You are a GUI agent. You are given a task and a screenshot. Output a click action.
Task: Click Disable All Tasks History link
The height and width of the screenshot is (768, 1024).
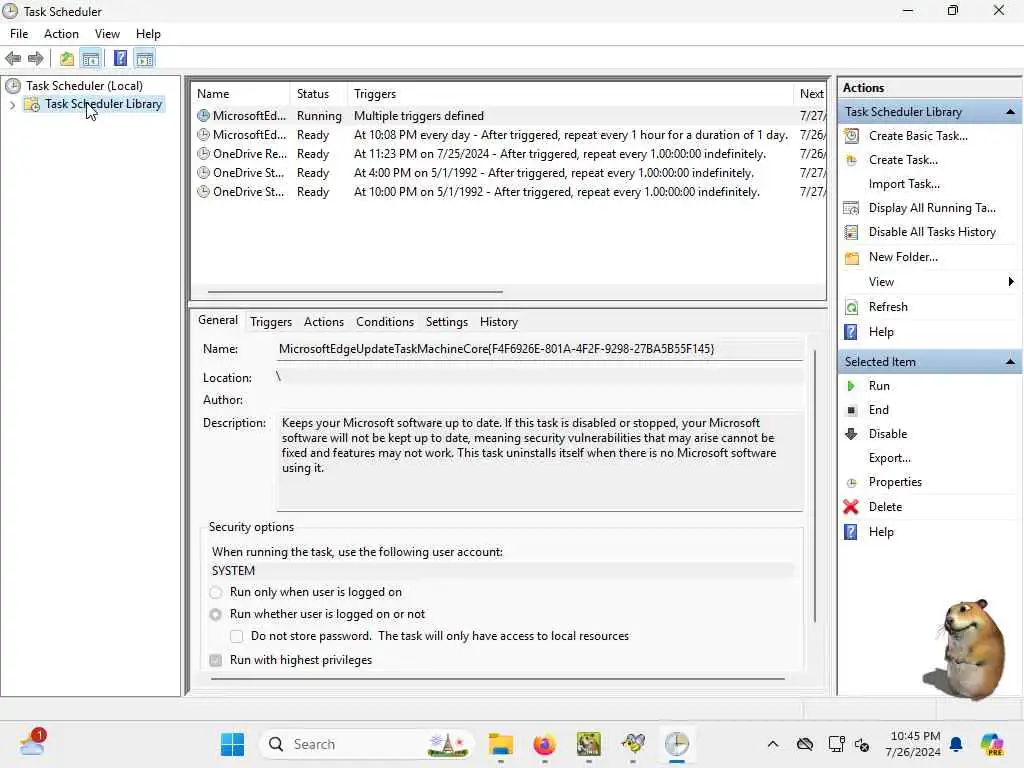coord(932,232)
